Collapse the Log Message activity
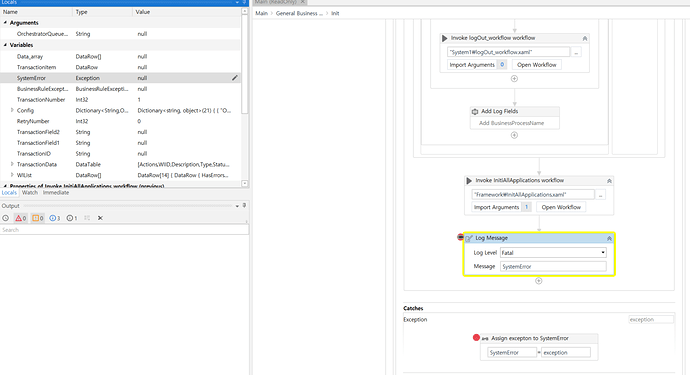Screen dimensions: 690x375 click(609, 238)
